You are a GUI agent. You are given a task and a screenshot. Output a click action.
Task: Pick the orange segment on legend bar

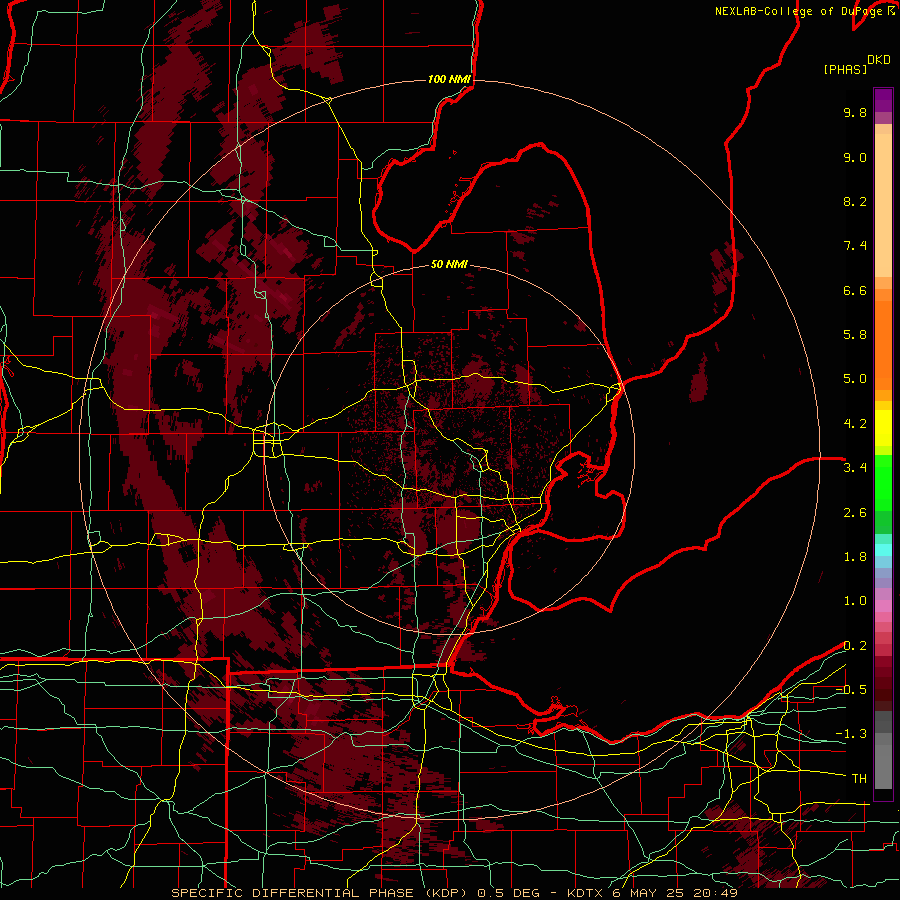click(x=883, y=344)
